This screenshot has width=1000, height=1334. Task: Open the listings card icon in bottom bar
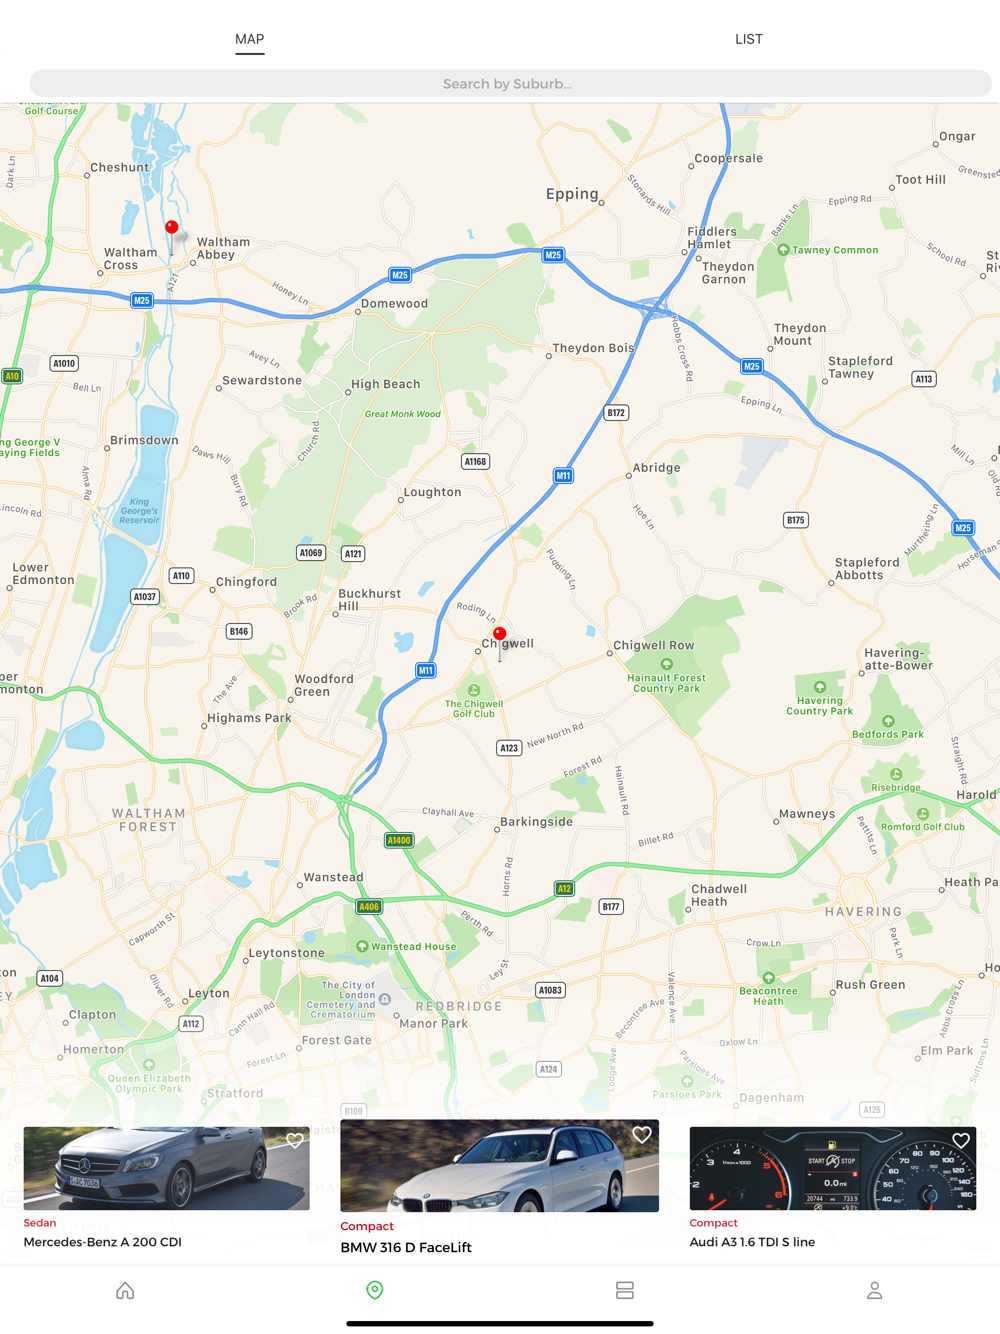(625, 1290)
